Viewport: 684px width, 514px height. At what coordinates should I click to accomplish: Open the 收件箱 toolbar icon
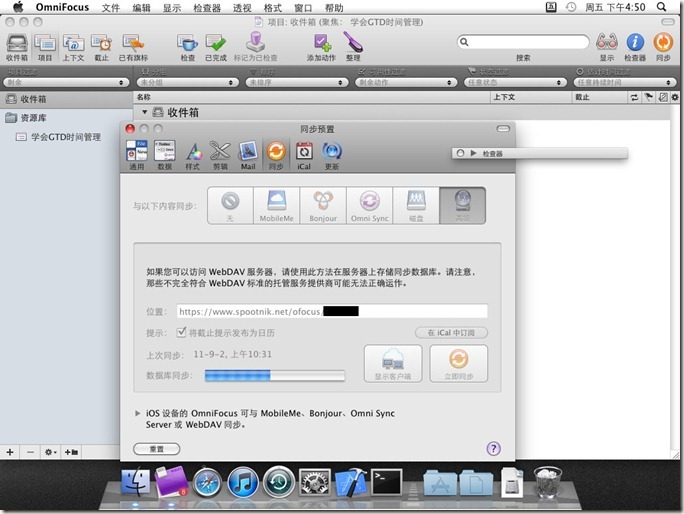click(x=17, y=47)
